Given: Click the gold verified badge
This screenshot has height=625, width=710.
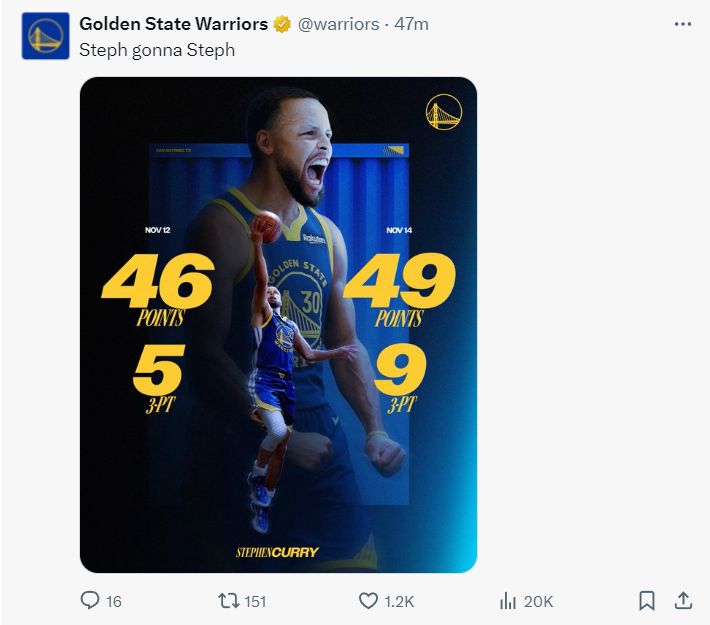Looking at the screenshot, I should (283, 24).
